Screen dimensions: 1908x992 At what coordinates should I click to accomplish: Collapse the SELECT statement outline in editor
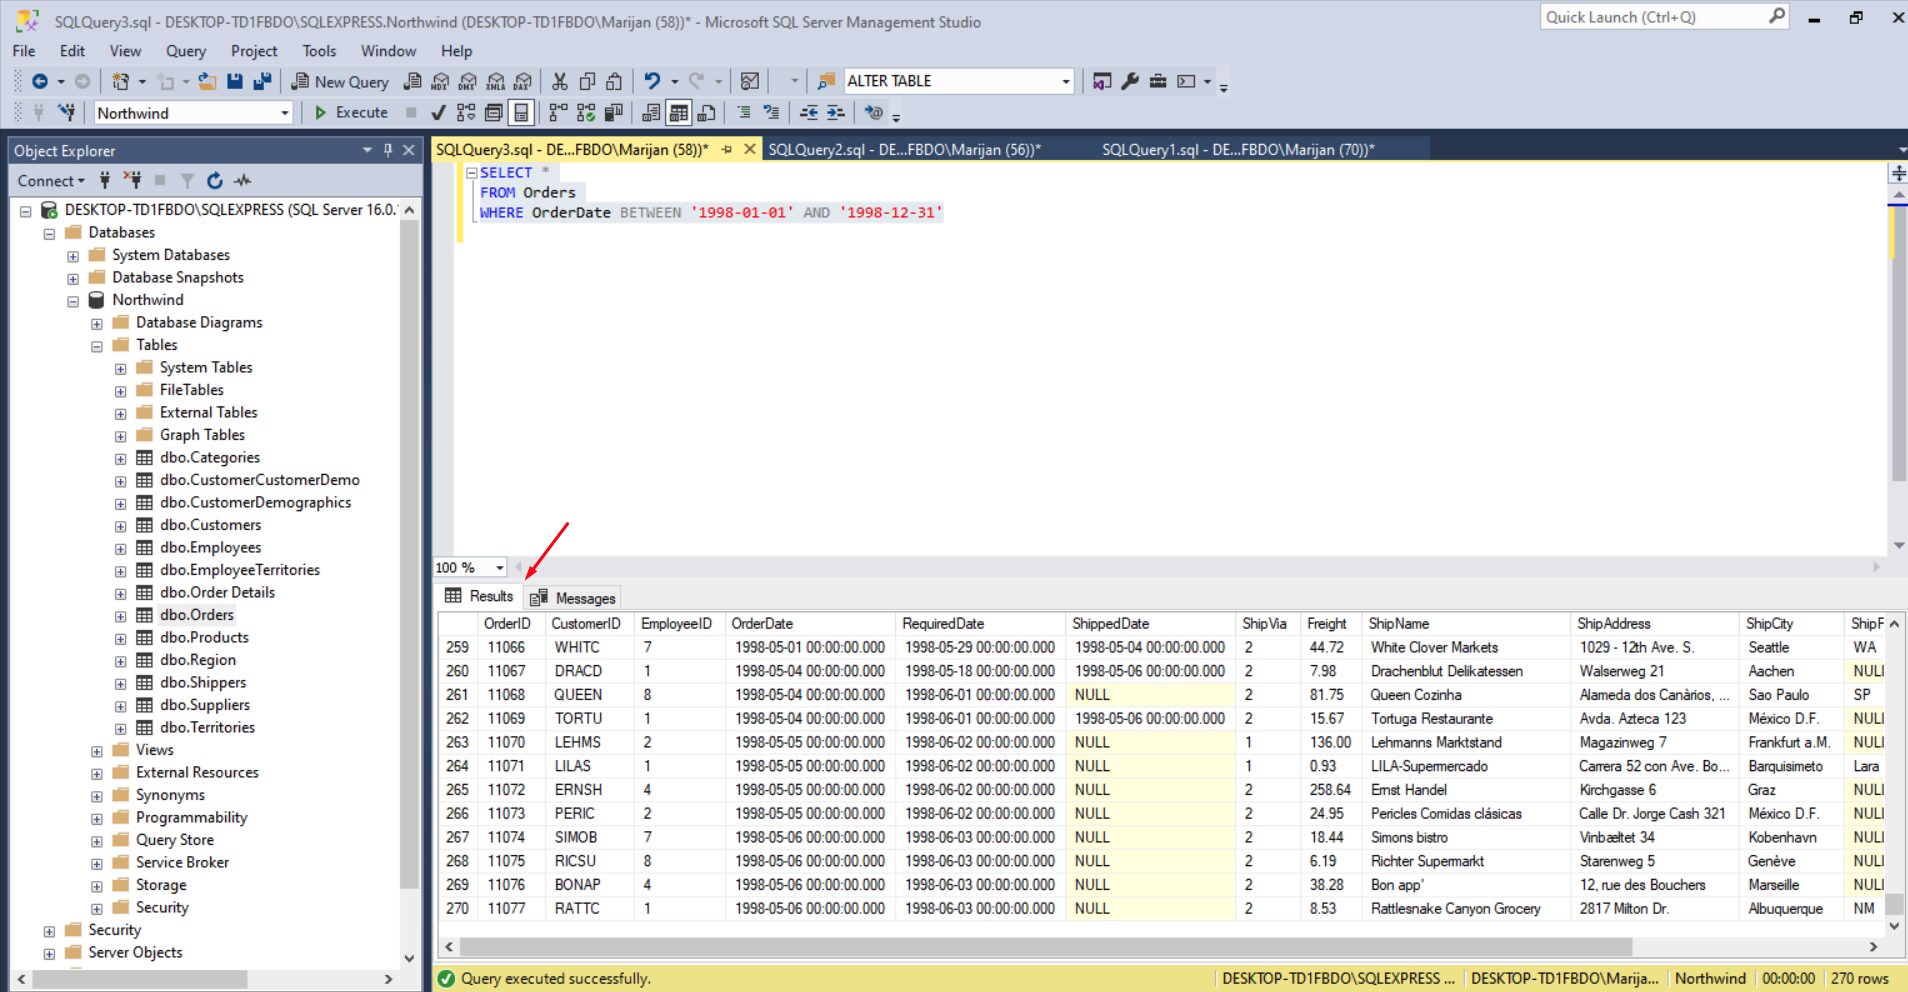coord(471,173)
